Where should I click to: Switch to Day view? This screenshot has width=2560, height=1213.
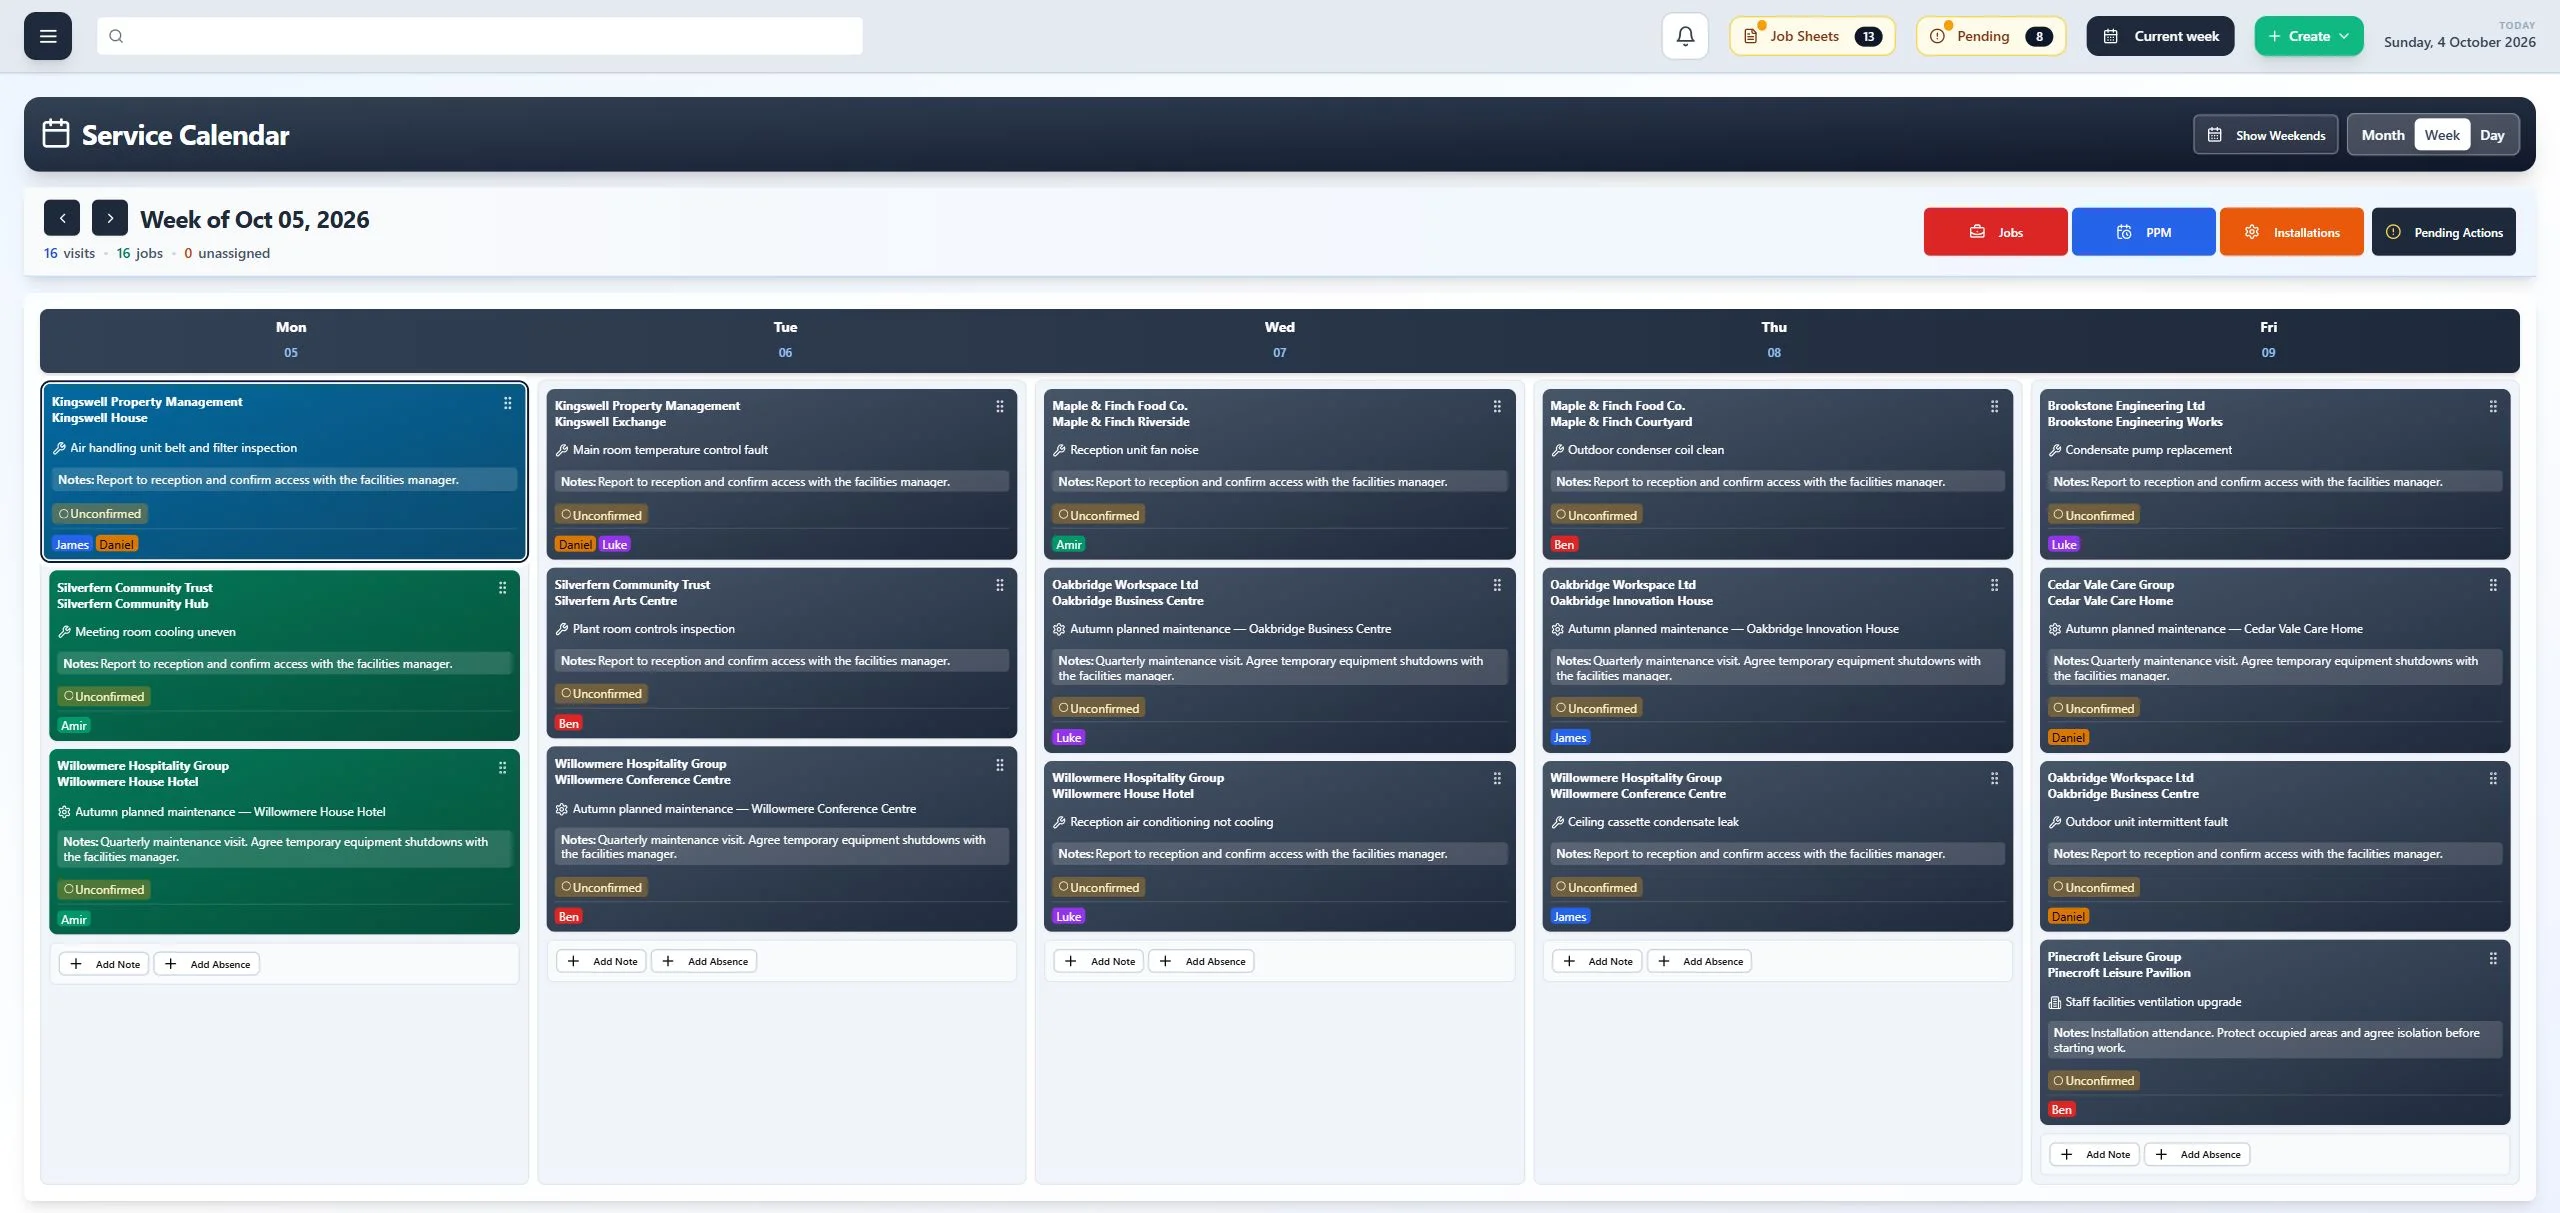point(2492,135)
